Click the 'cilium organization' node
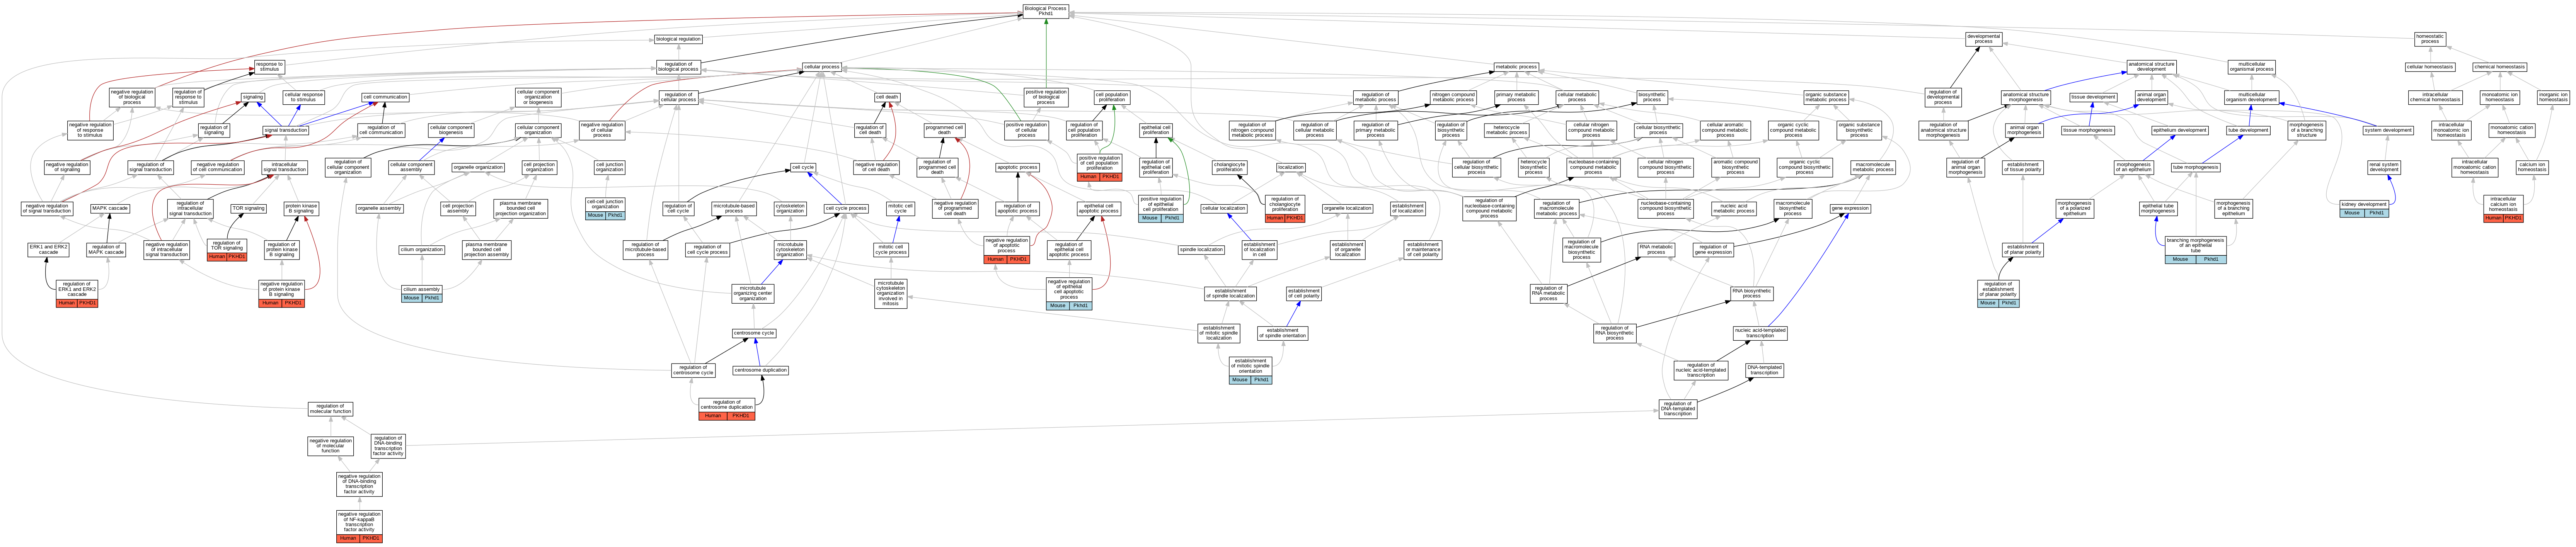2576x547 pixels. 422,249
